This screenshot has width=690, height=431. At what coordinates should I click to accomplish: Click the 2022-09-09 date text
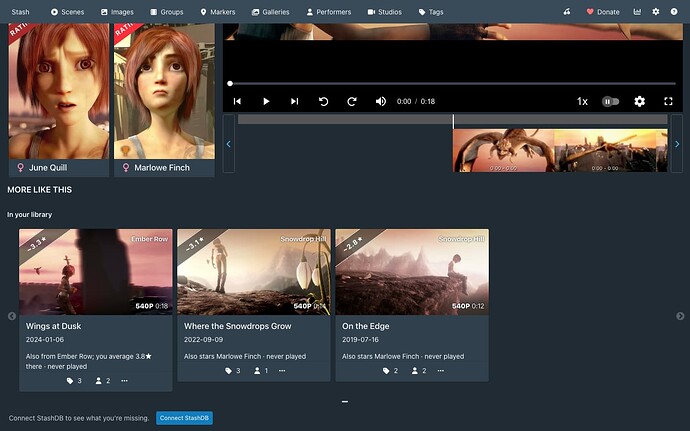(203, 339)
